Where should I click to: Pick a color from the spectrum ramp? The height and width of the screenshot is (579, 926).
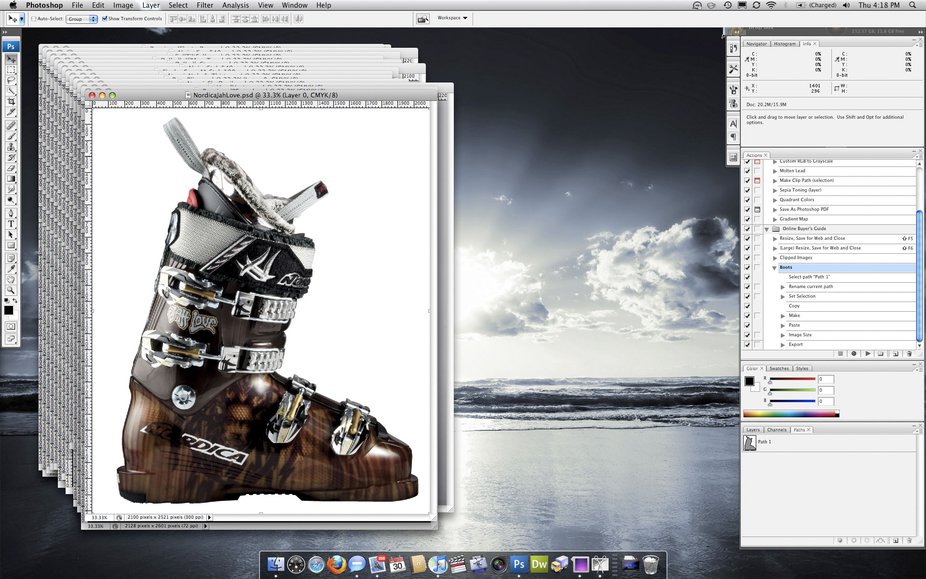click(x=791, y=414)
